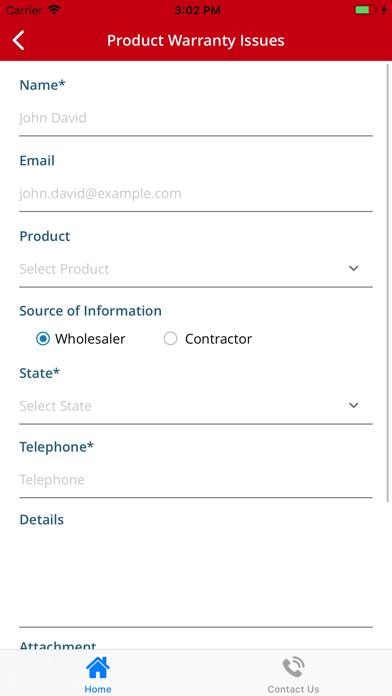Tap the battery icon in status bar

point(365,10)
